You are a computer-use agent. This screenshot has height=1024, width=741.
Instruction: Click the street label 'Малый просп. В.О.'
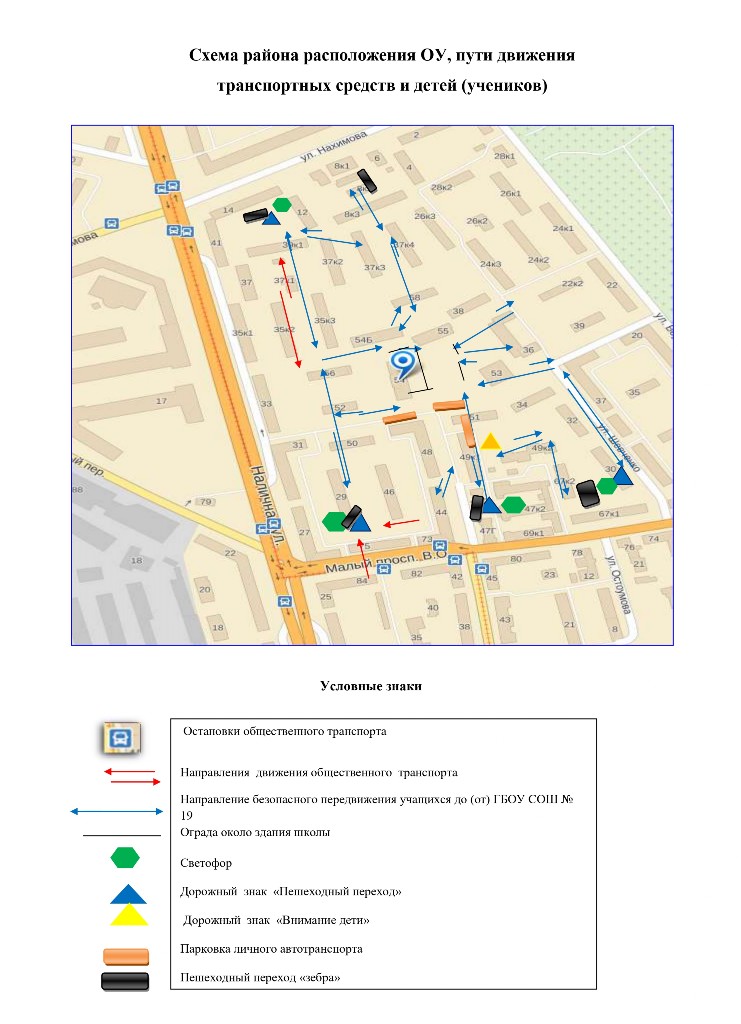pyautogui.click(x=386, y=562)
